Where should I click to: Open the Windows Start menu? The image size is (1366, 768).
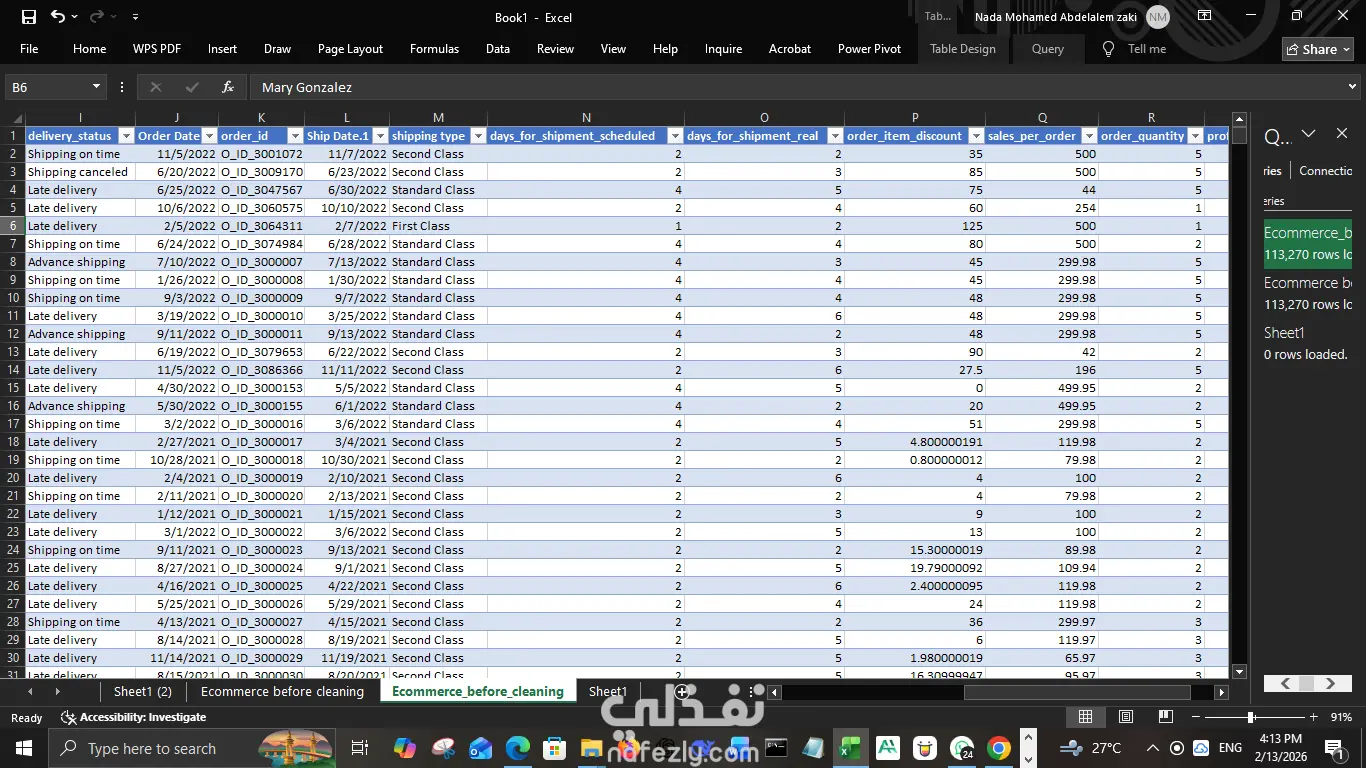tap(23, 748)
